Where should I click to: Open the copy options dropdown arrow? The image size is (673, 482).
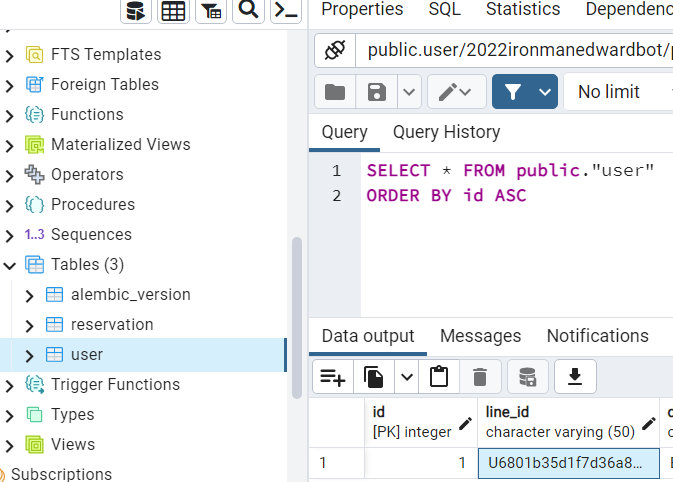(406, 377)
